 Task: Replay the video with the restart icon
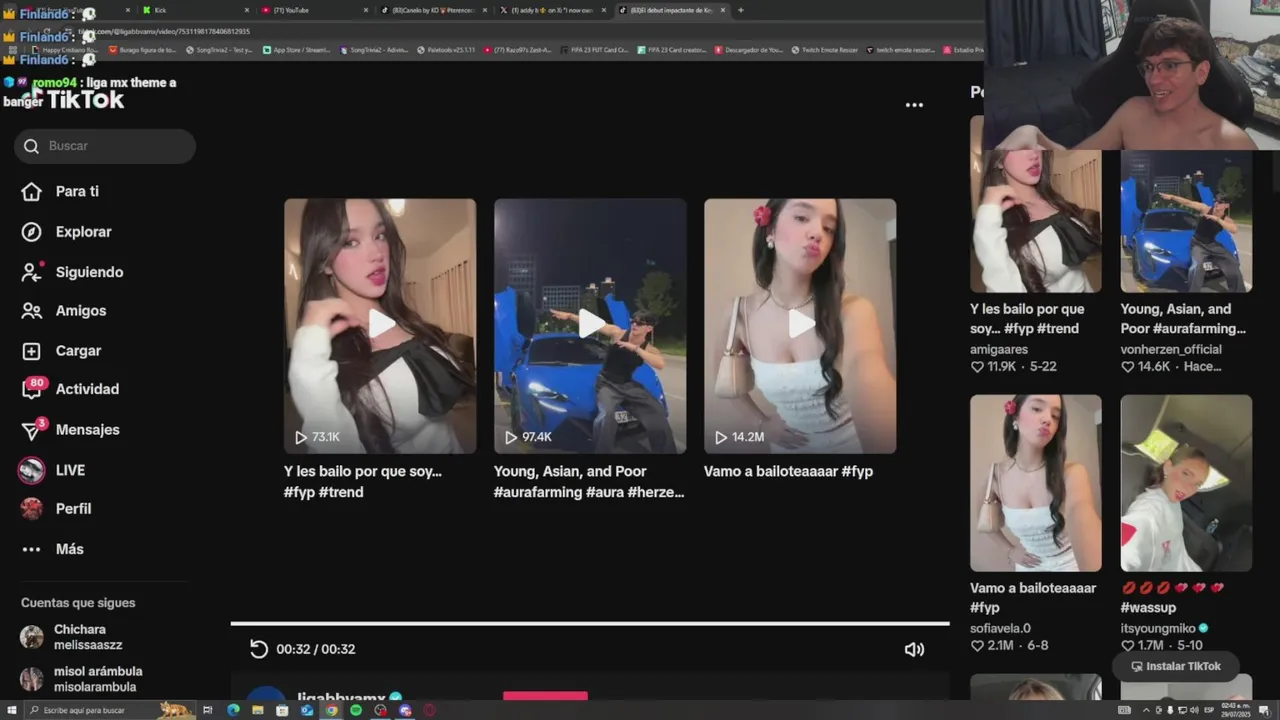click(258, 649)
